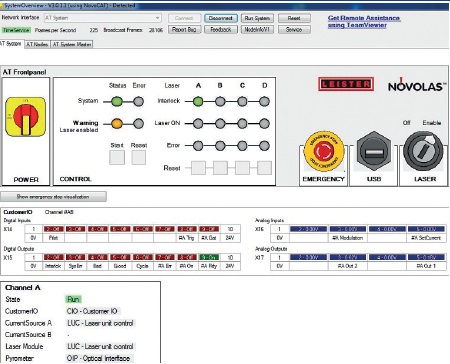Click the Leister logo
The height and width of the screenshot is (364, 450).
[x=346, y=84]
